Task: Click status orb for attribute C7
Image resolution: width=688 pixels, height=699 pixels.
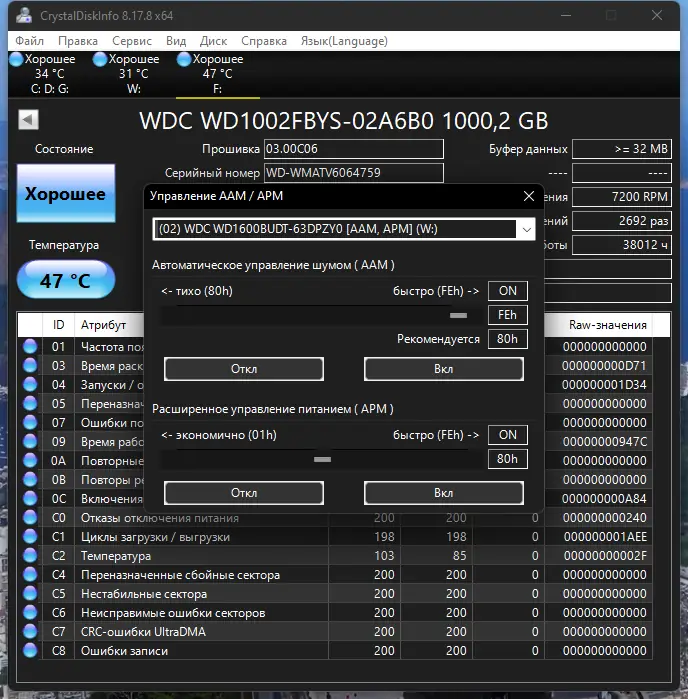Action: 30,631
